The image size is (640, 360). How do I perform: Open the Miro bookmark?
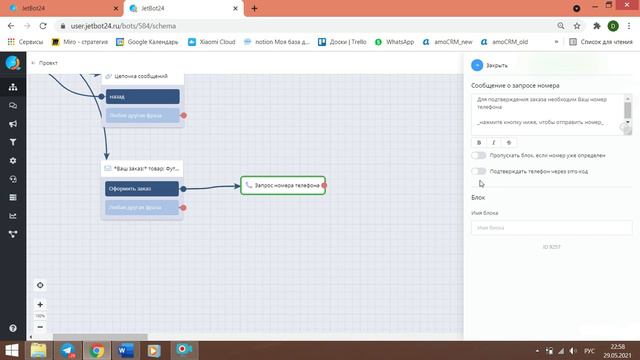pos(80,42)
